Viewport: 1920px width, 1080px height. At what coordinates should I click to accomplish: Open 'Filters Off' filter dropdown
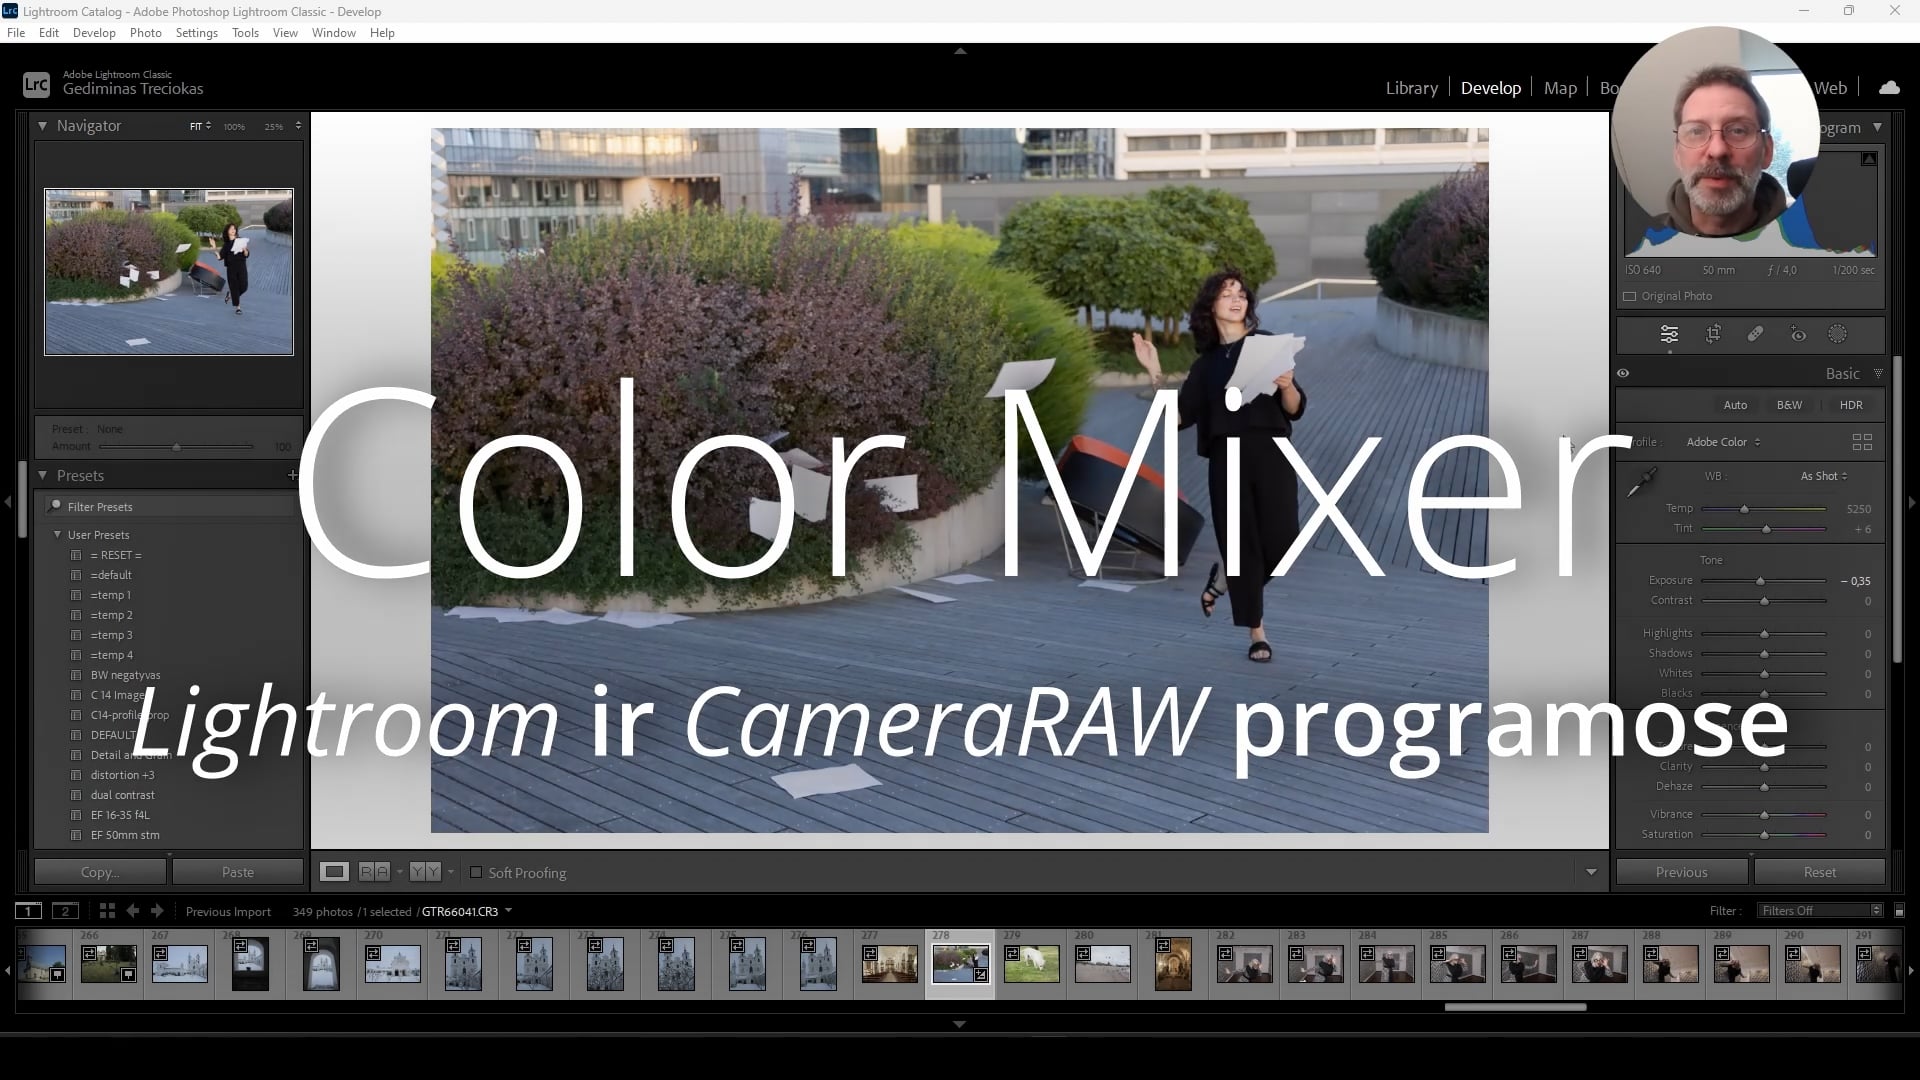pyautogui.click(x=1821, y=911)
